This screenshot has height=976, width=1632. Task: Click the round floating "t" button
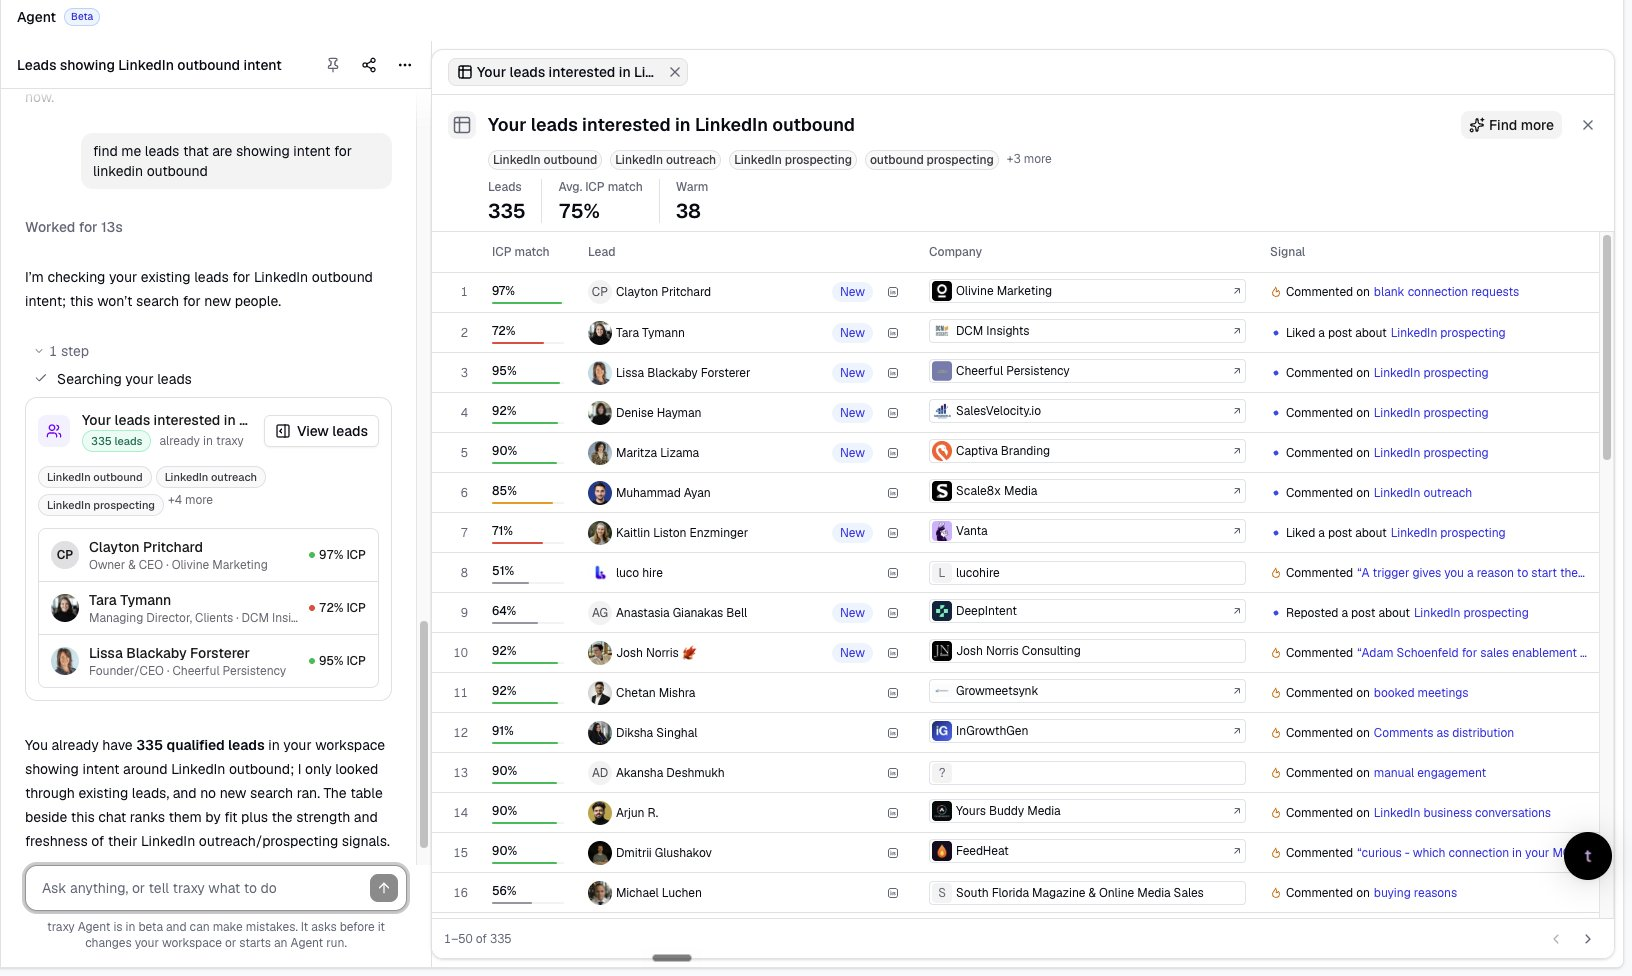click(x=1588, y=856)
